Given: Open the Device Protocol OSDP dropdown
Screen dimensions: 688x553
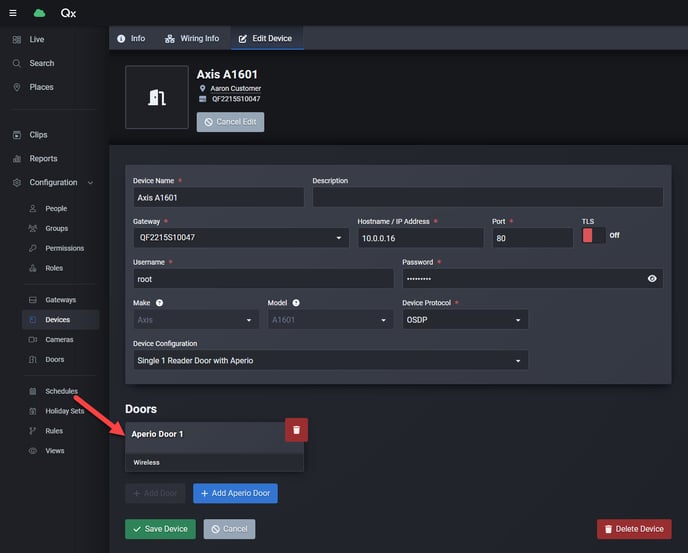Looking at the screenshot, I should [x=465, y=320].
